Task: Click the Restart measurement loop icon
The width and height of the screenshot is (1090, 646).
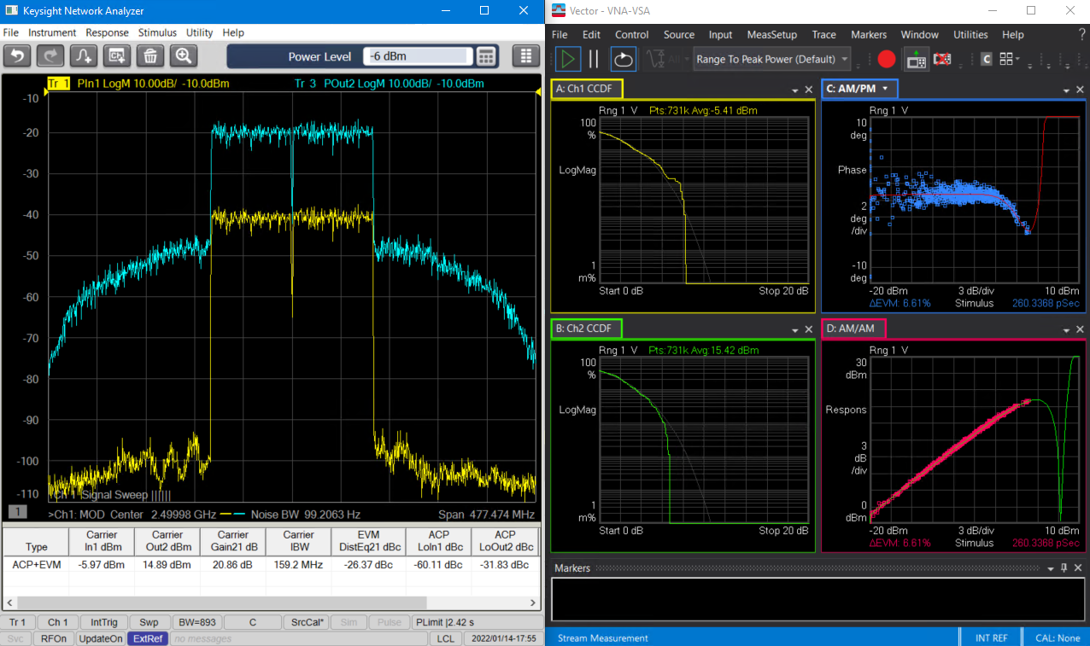Action: pos(623,59)
